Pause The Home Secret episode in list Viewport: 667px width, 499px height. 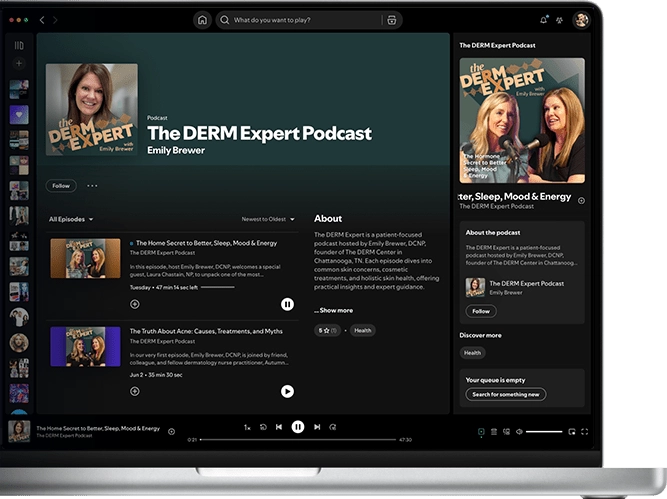click(x=287, y=304)
